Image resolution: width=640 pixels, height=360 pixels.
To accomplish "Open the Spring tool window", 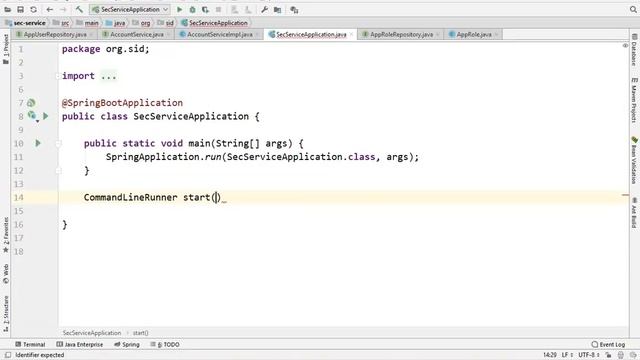I will [x=127, y=344].
